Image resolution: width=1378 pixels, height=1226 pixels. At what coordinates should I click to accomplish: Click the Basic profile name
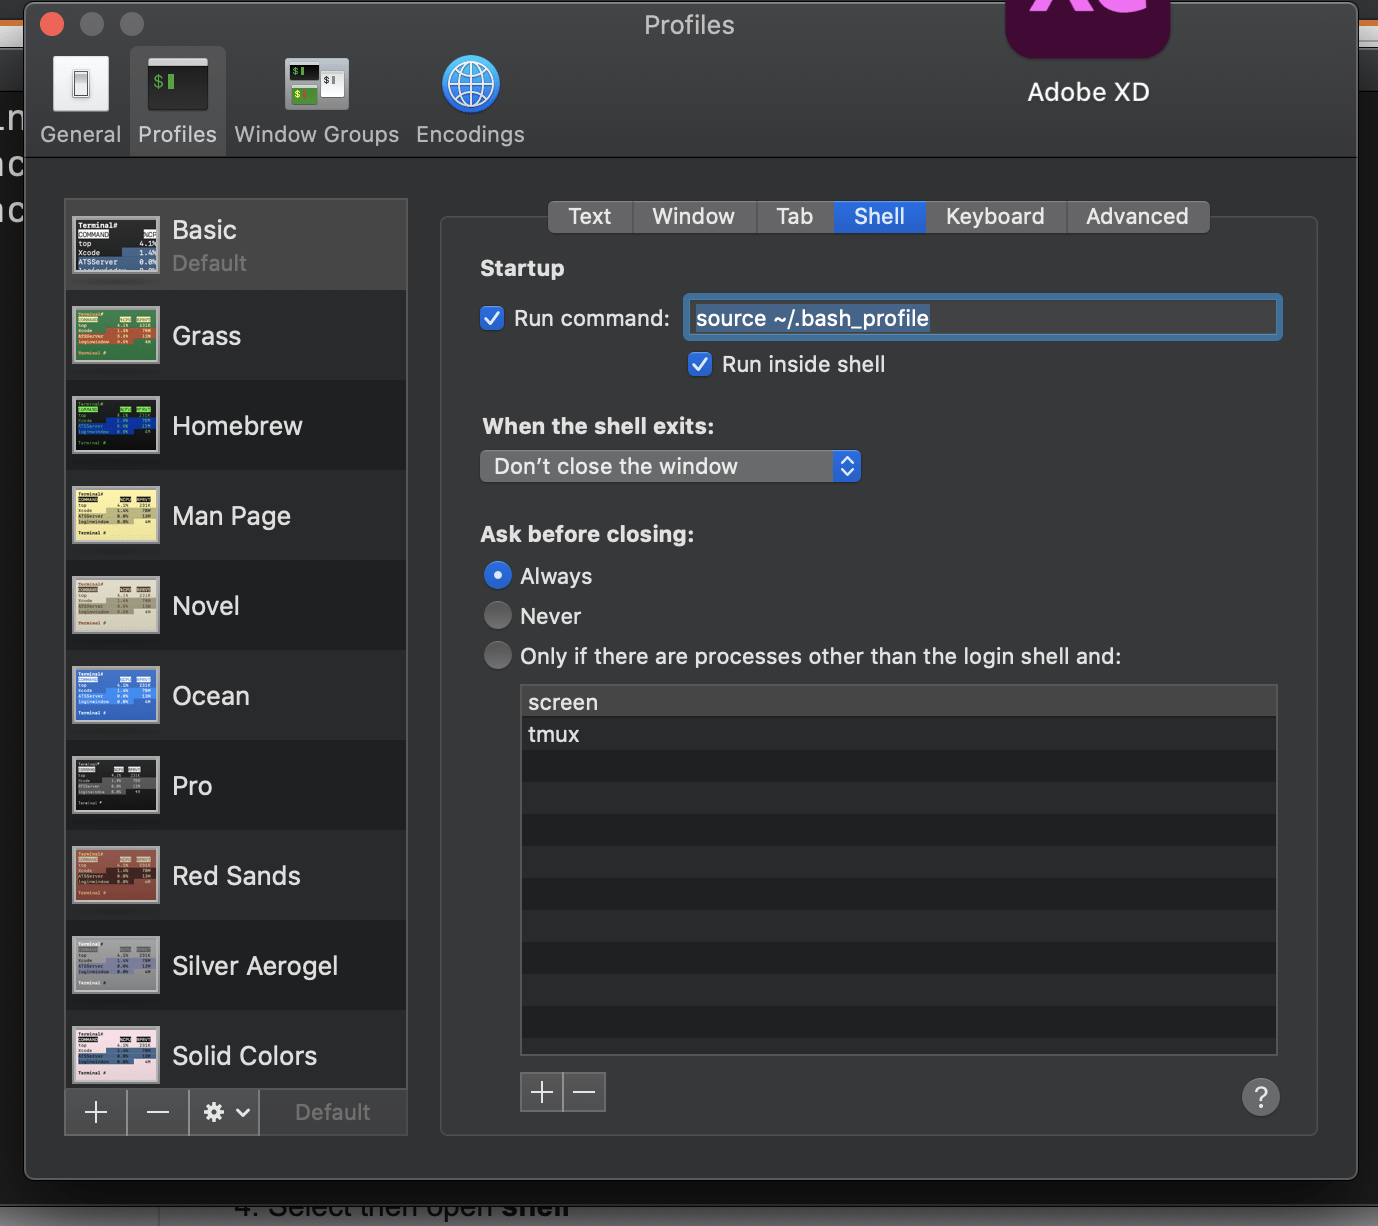coord(204,230)
